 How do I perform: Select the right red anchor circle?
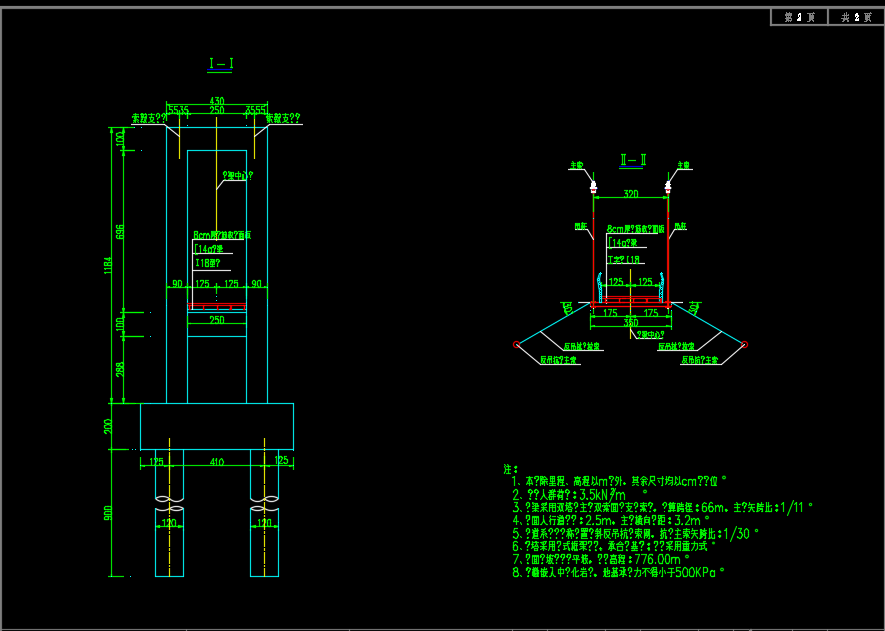[744, 345]
